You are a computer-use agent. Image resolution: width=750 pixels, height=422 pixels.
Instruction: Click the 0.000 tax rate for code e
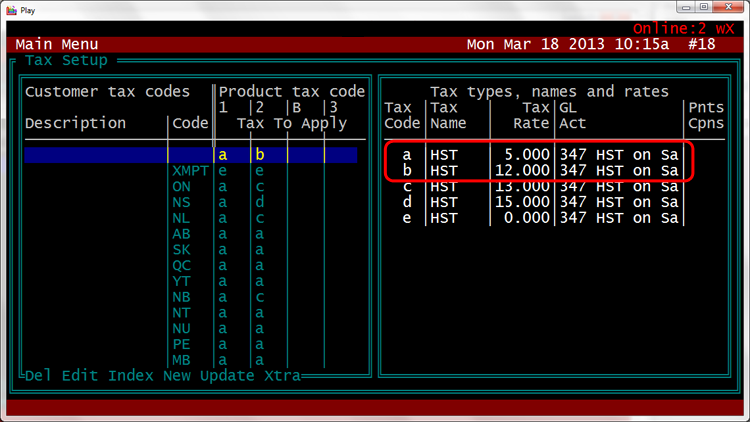click(x=523, y=217)
